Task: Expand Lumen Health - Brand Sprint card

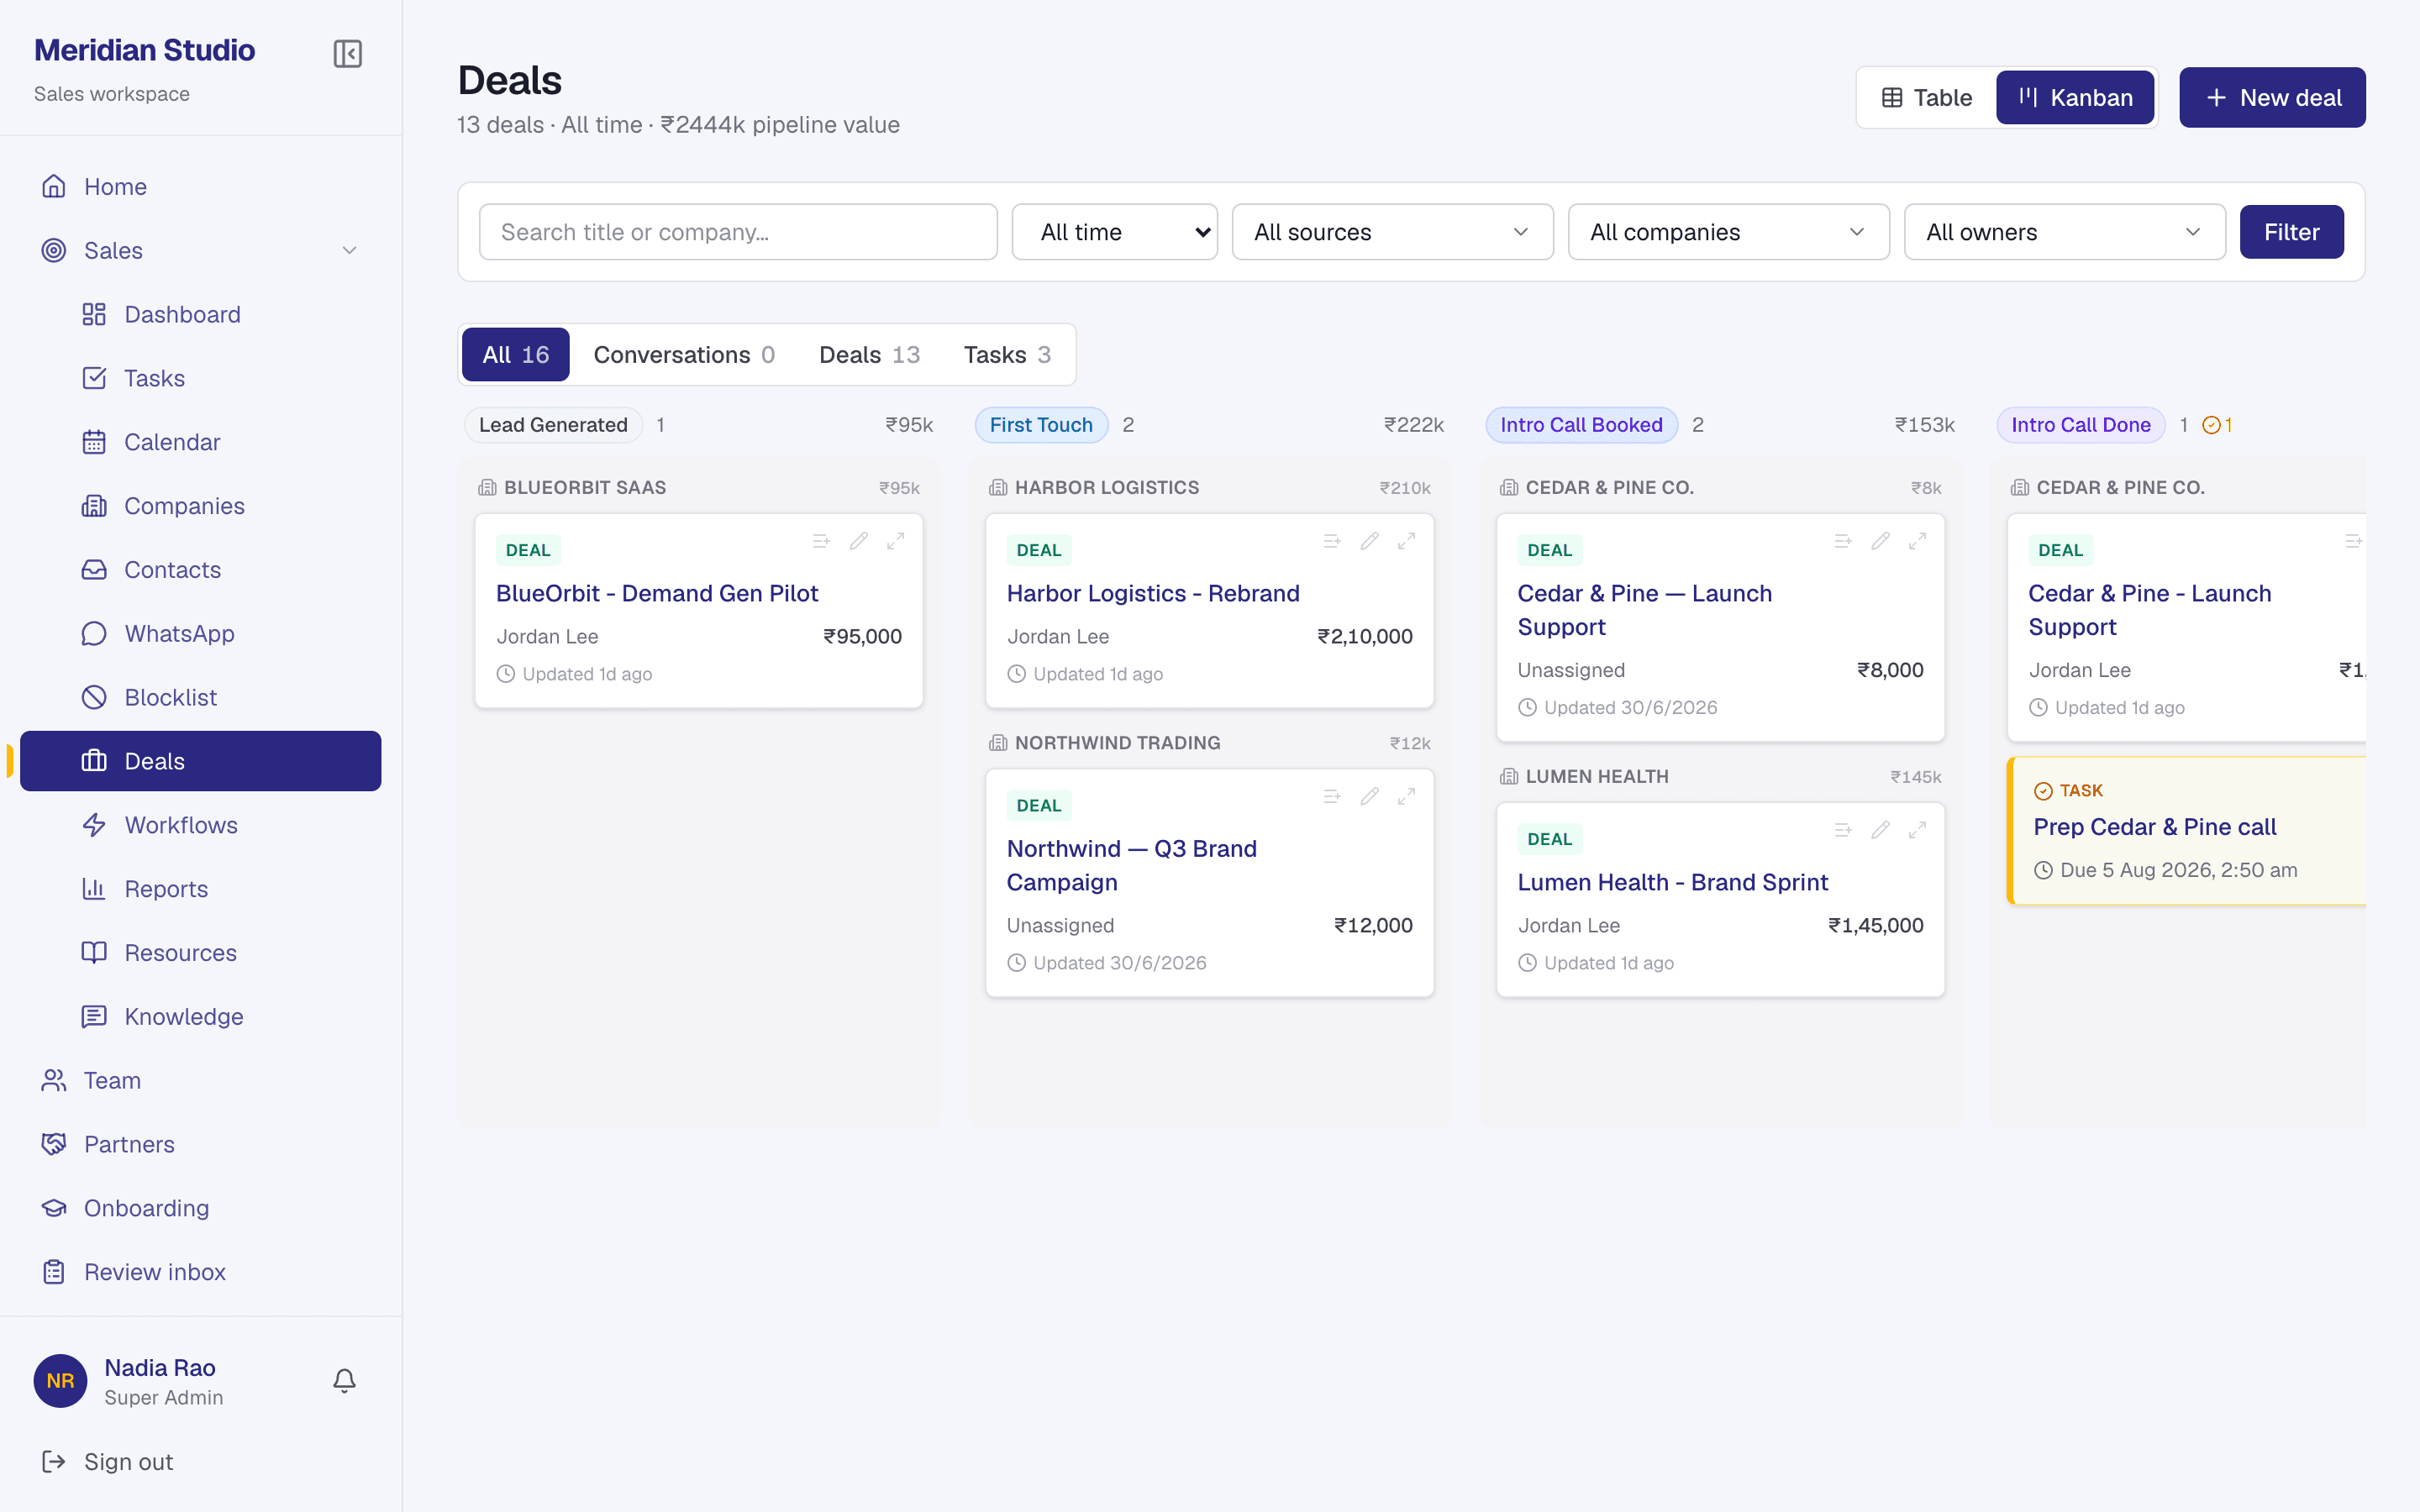Action: [1917, 830]
